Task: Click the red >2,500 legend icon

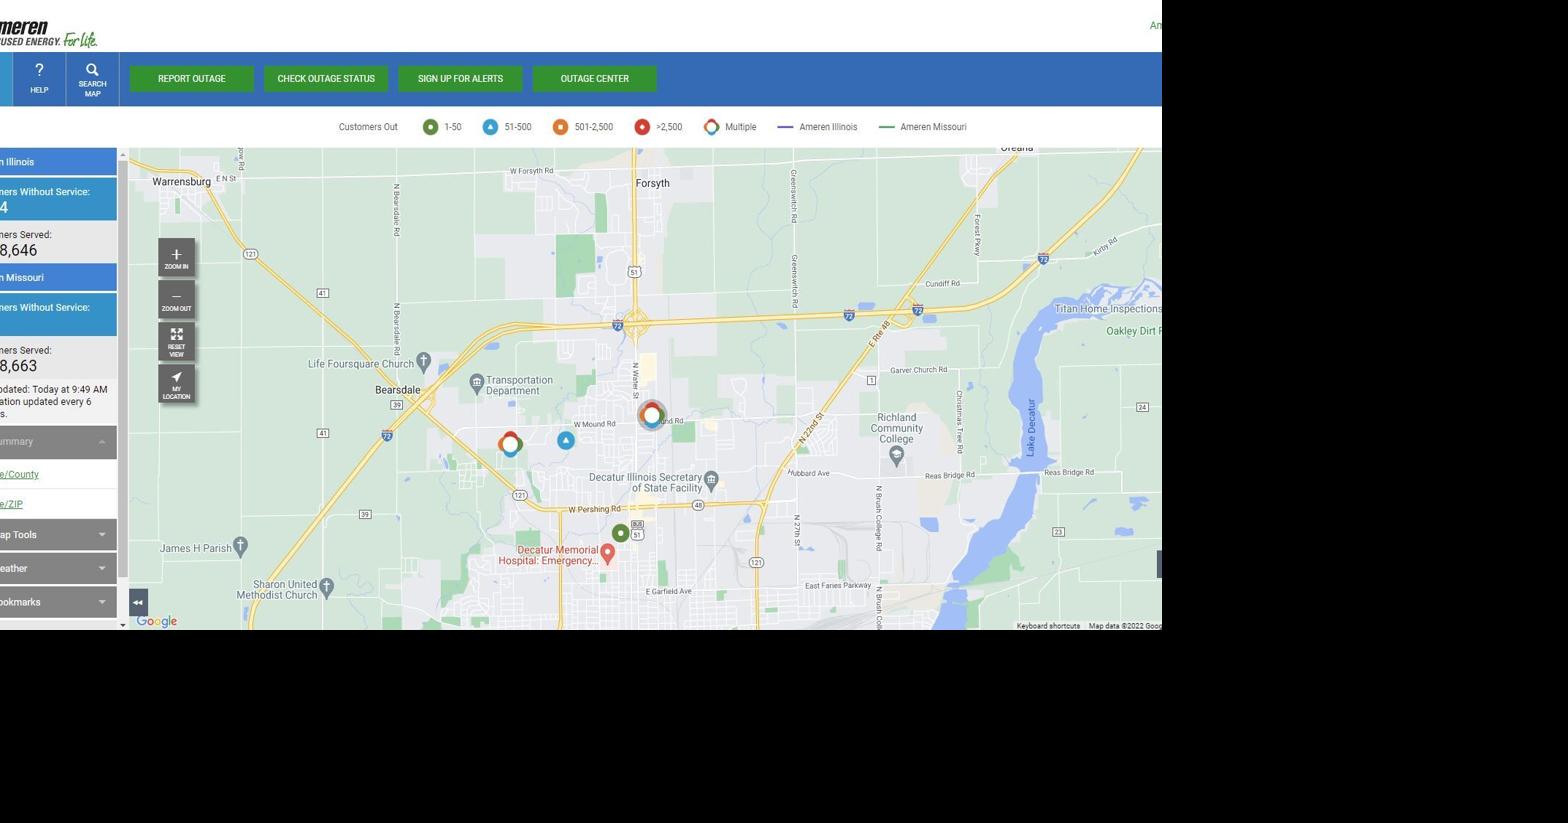Action: click(x=642, y=127)
